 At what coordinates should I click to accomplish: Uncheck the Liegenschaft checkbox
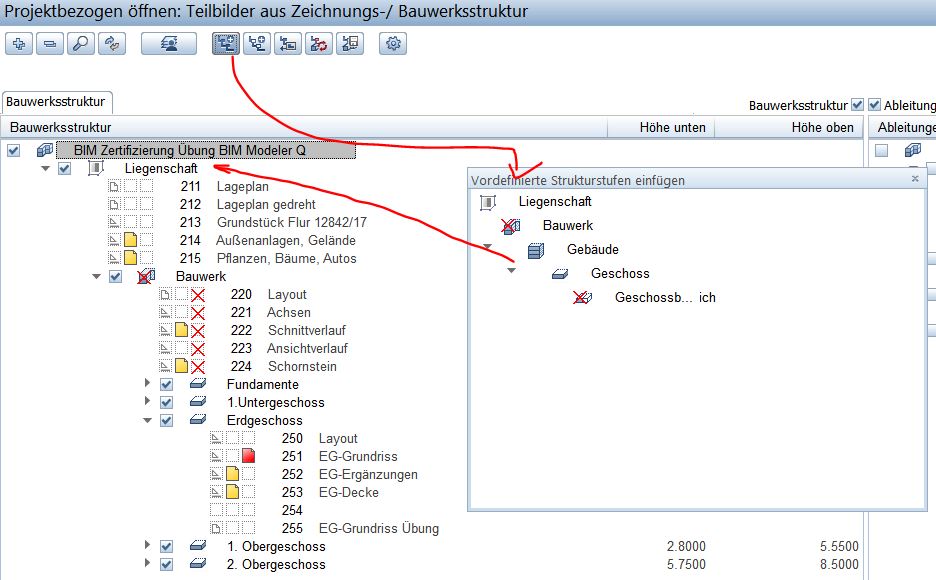(x=65, y=169)
